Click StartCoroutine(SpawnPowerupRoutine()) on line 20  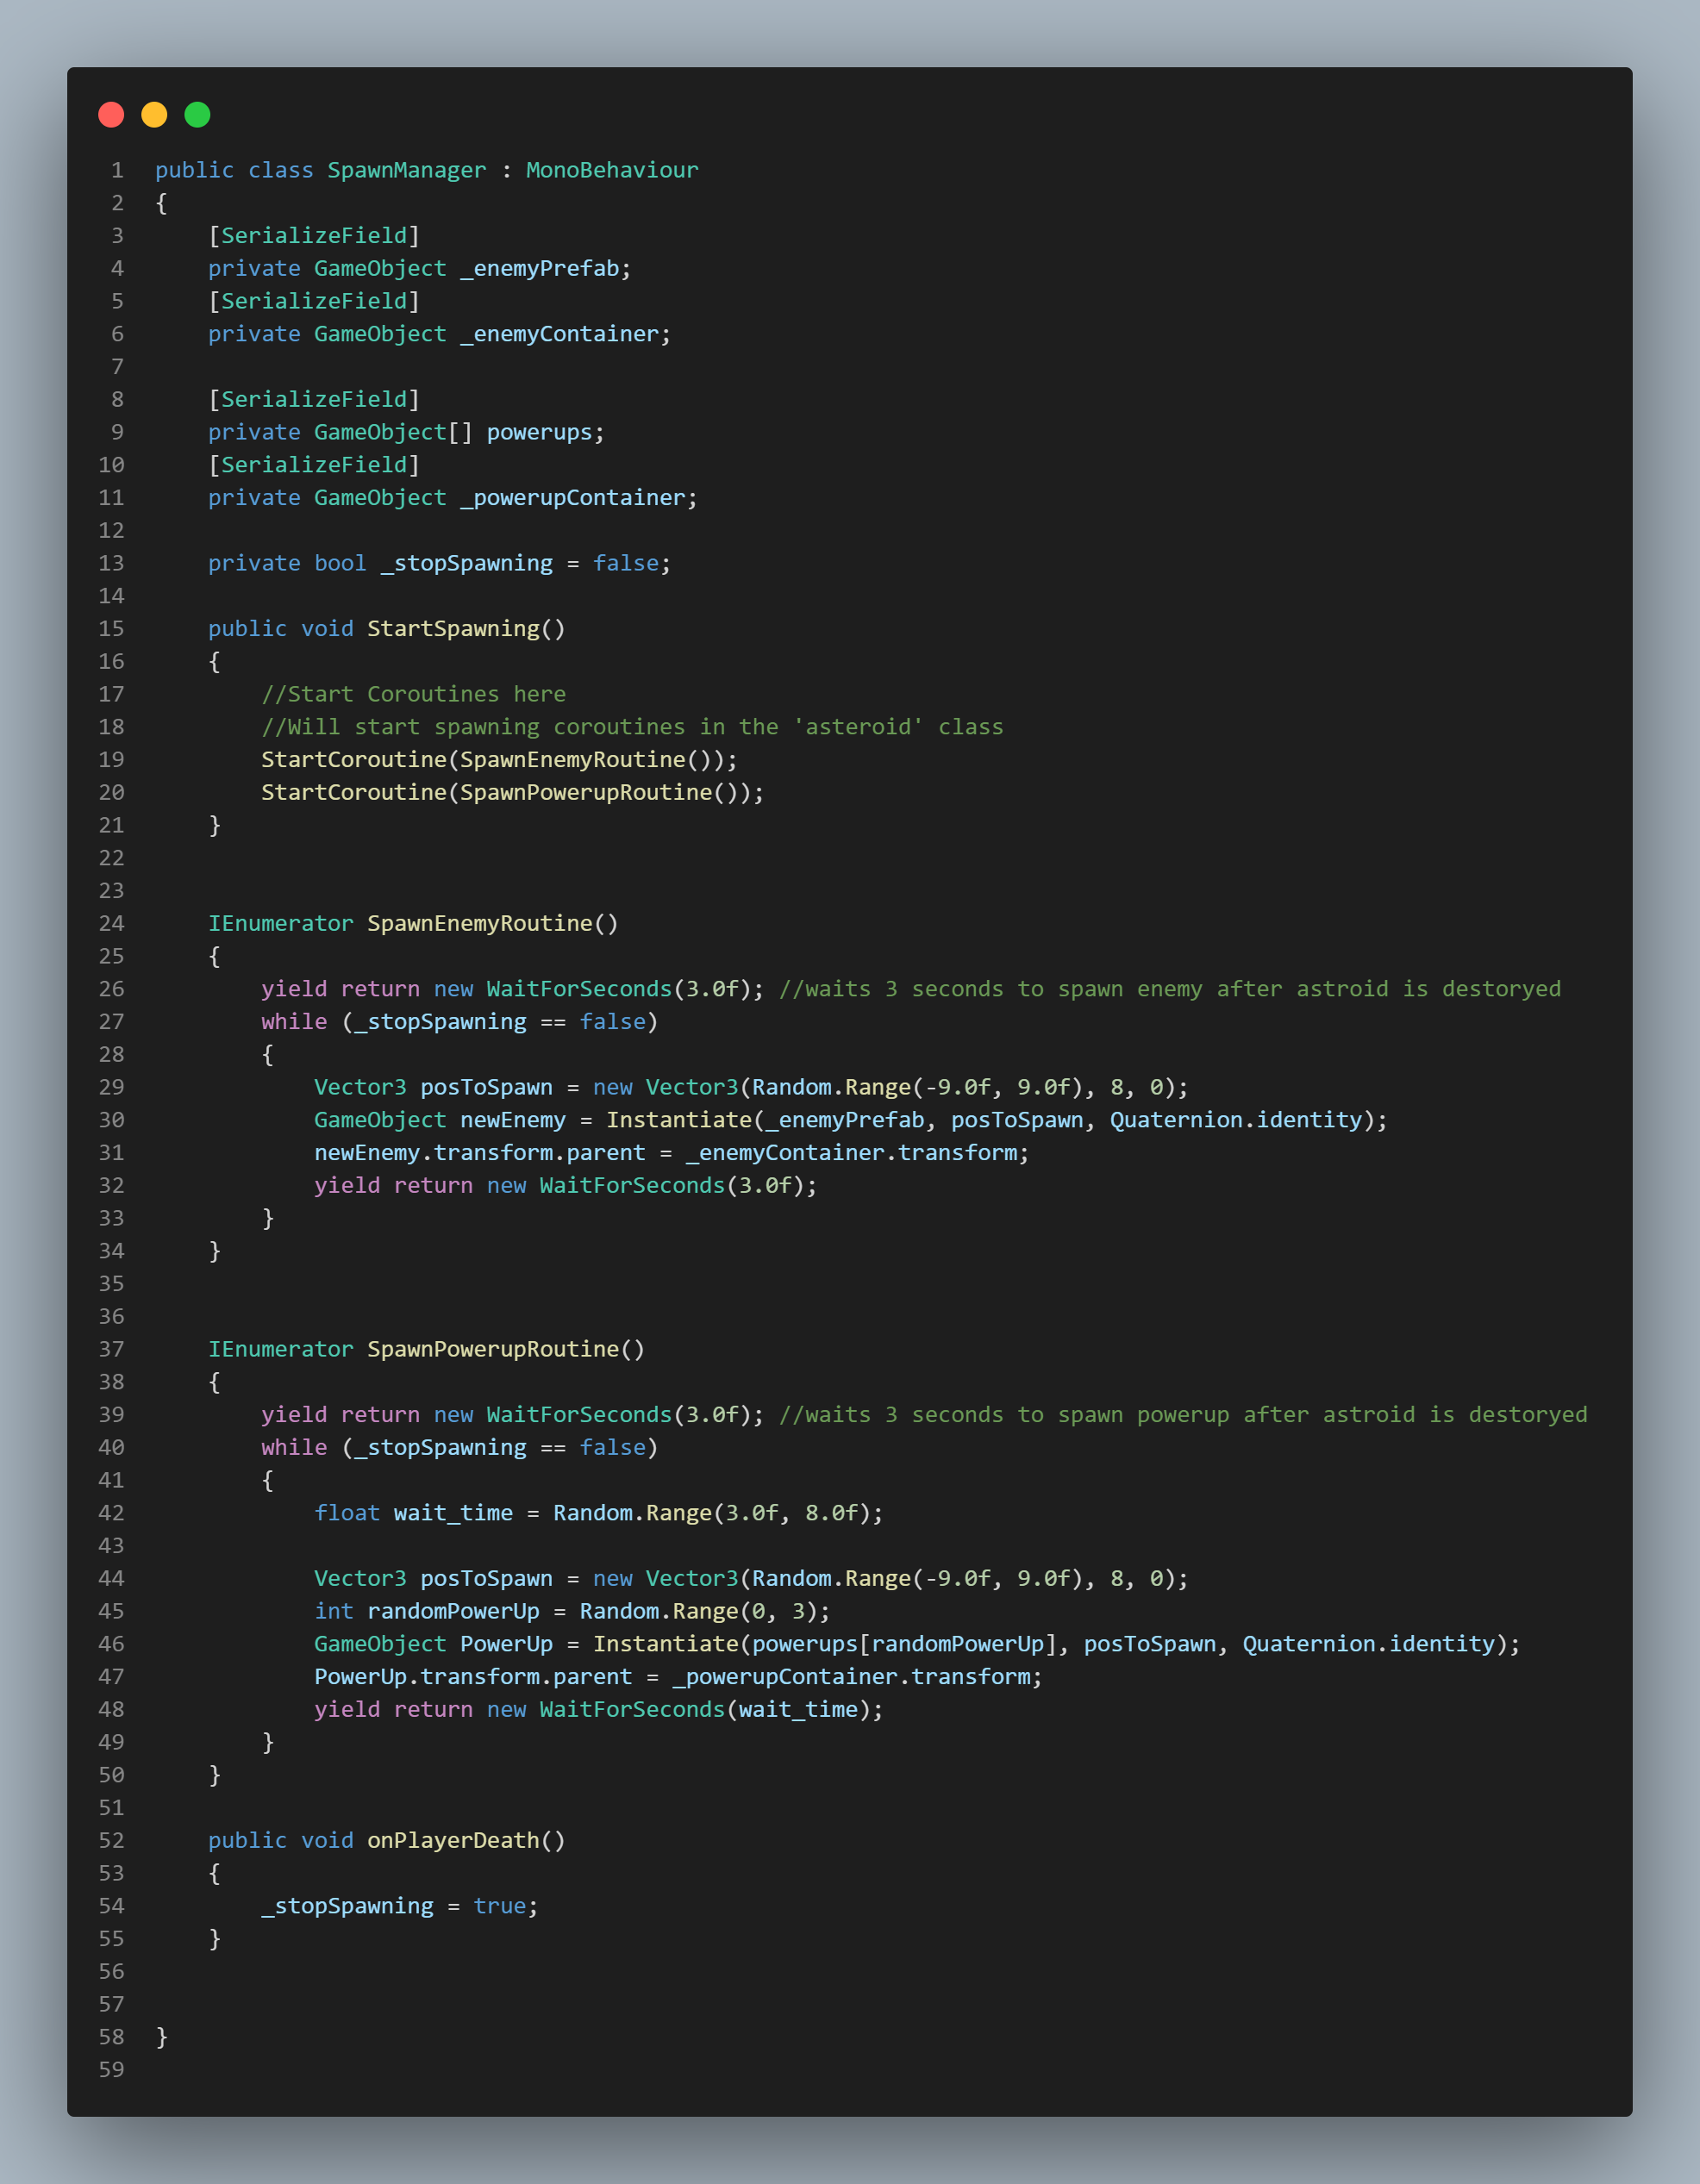[512, 793]
